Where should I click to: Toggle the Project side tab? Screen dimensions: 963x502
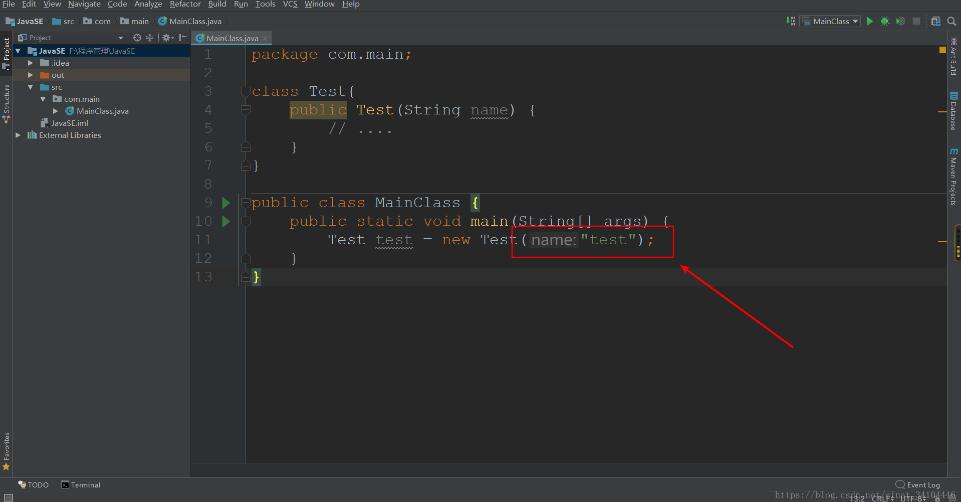[6, 53]
